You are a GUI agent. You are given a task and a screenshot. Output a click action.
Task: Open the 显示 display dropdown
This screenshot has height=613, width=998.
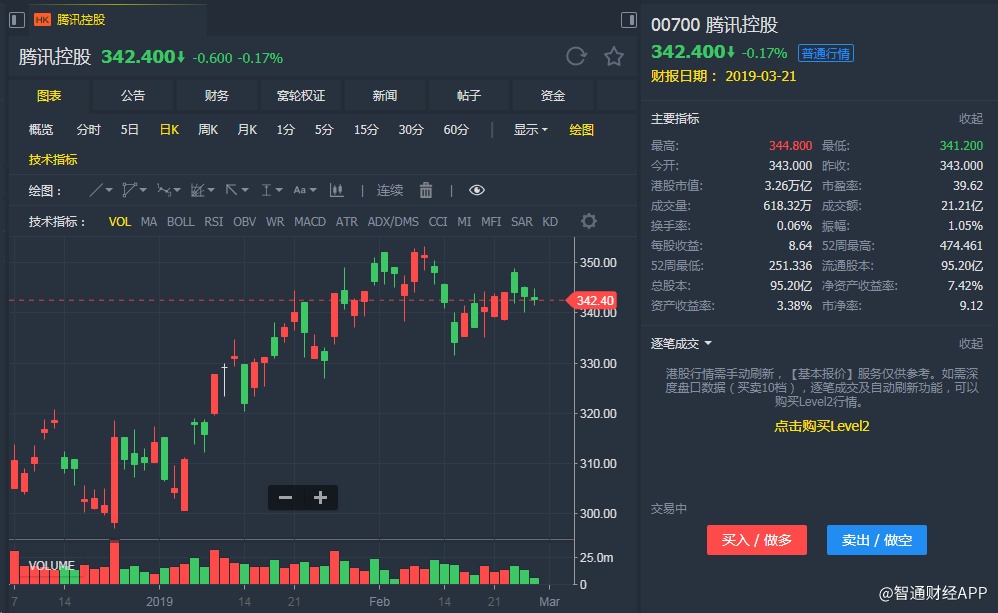(x=530, y=129)
